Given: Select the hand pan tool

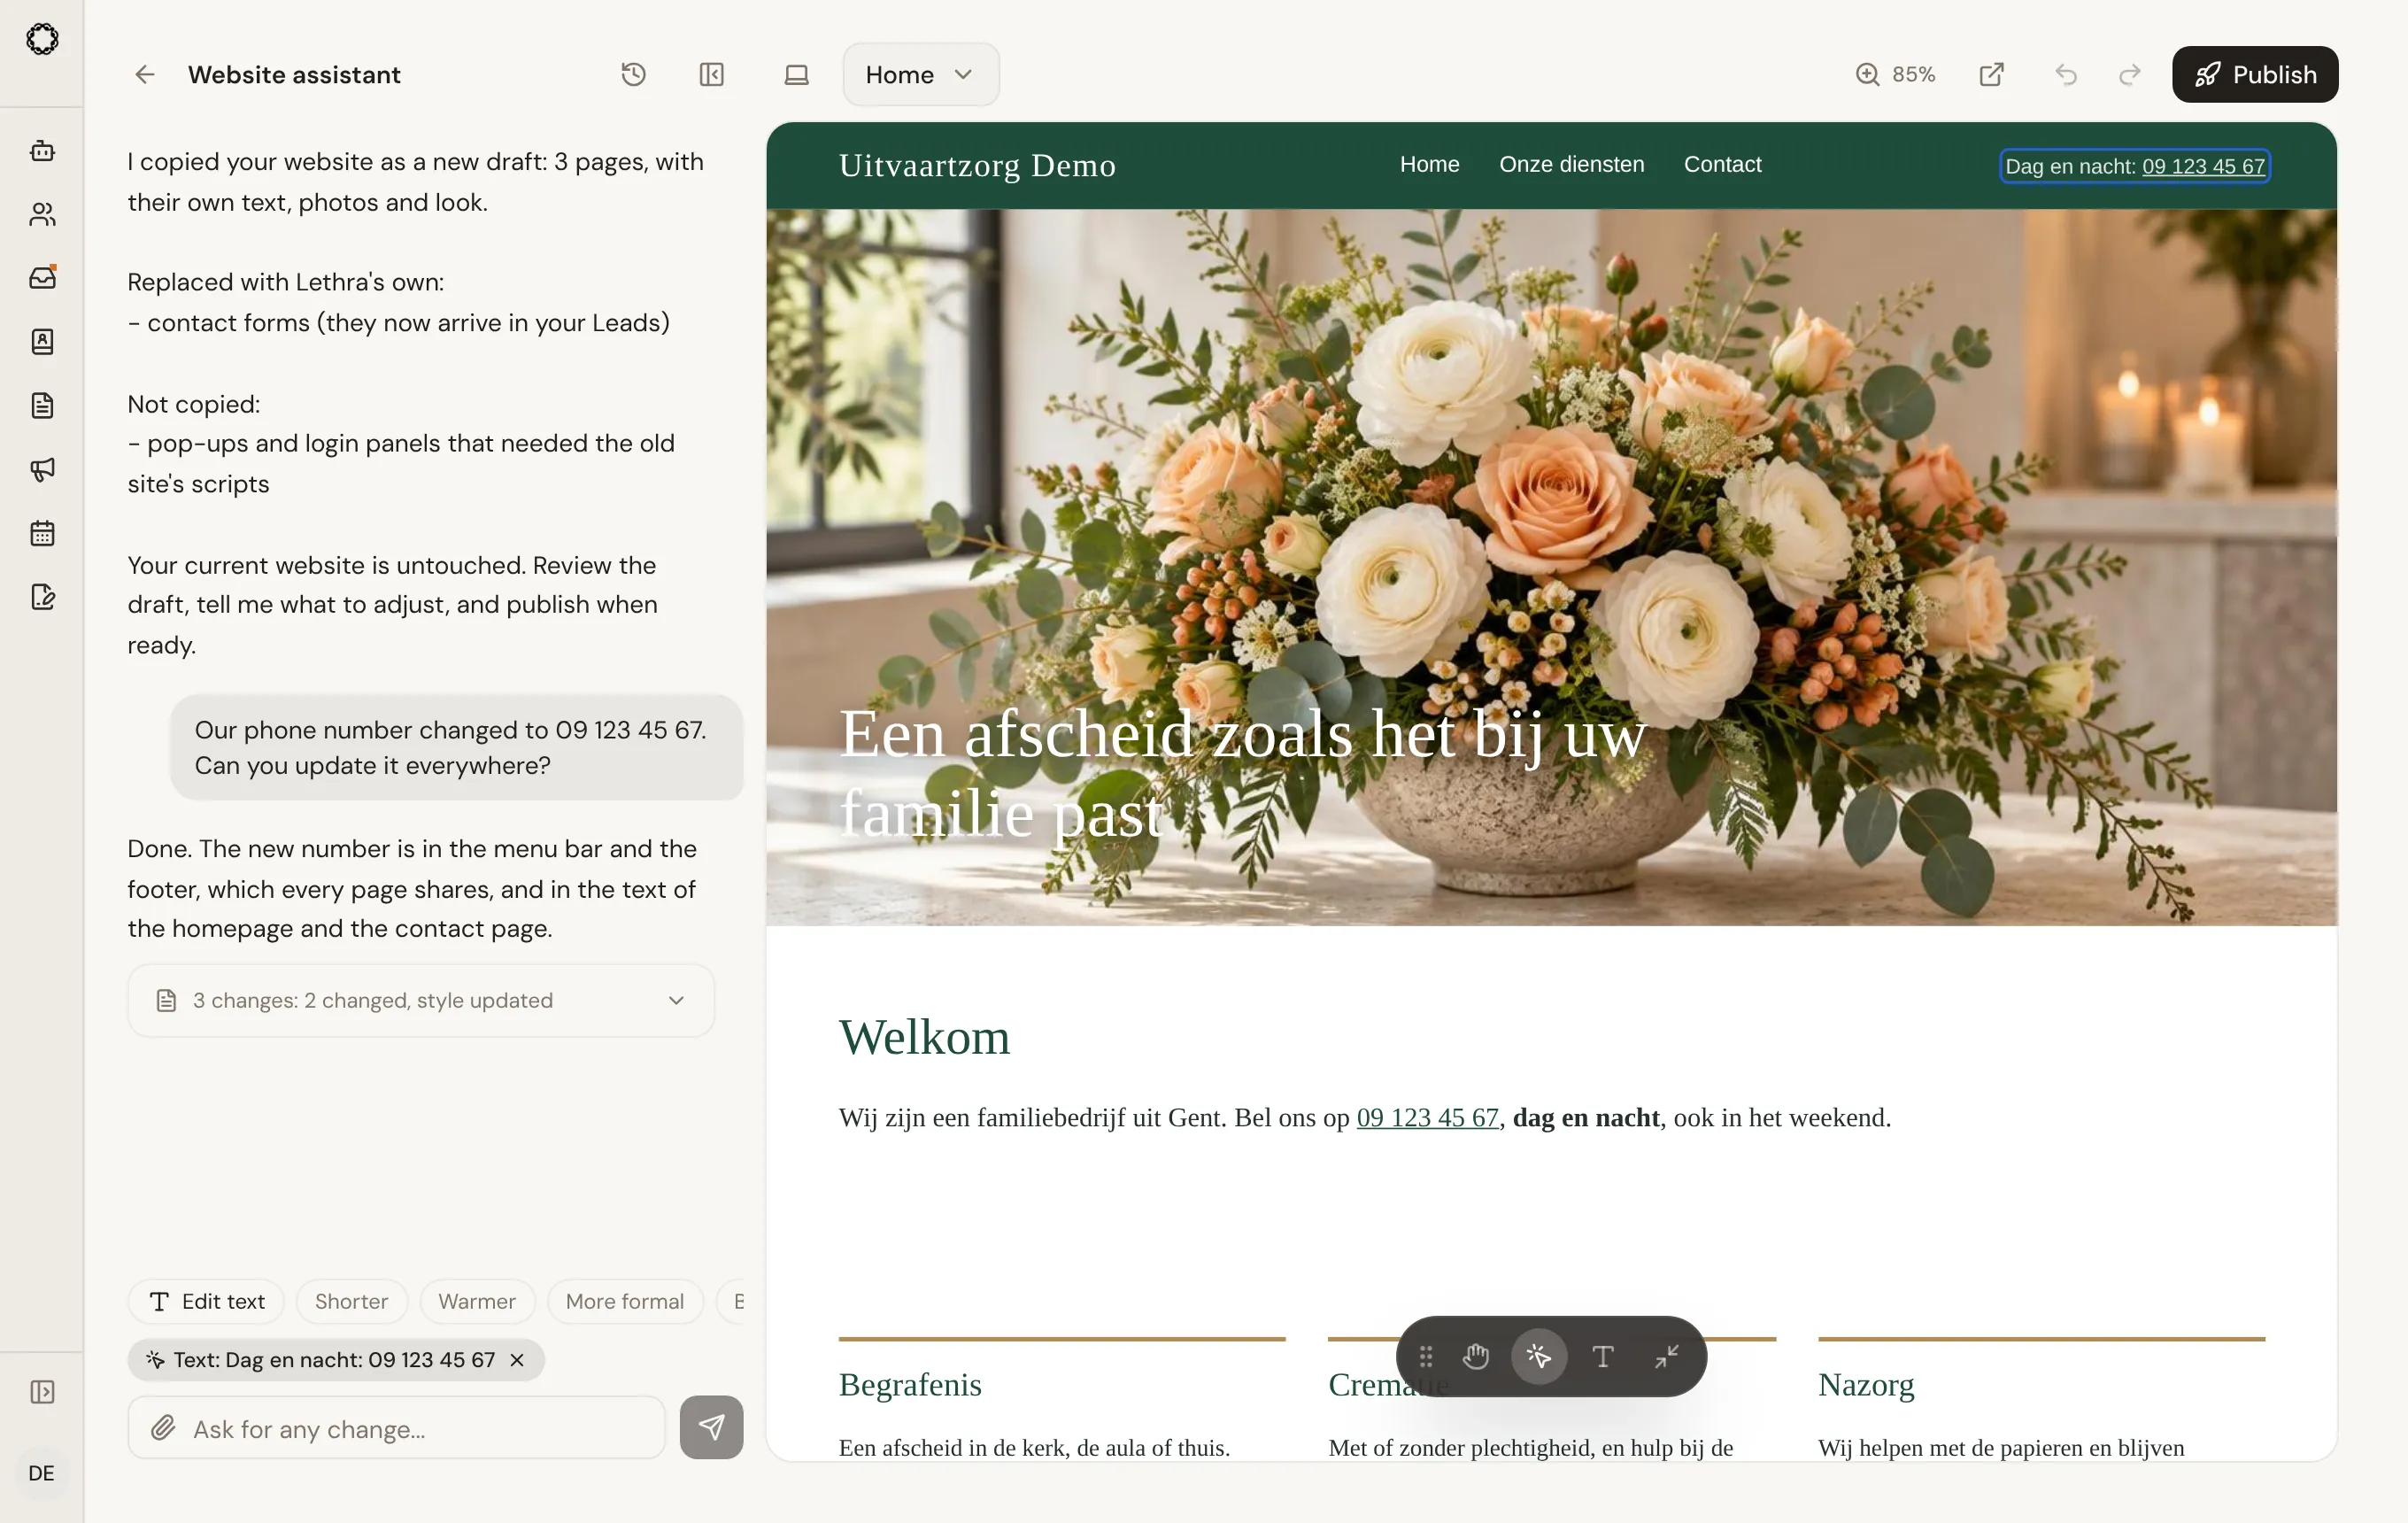Looking at the screenshot, I should (1476, 1357).
